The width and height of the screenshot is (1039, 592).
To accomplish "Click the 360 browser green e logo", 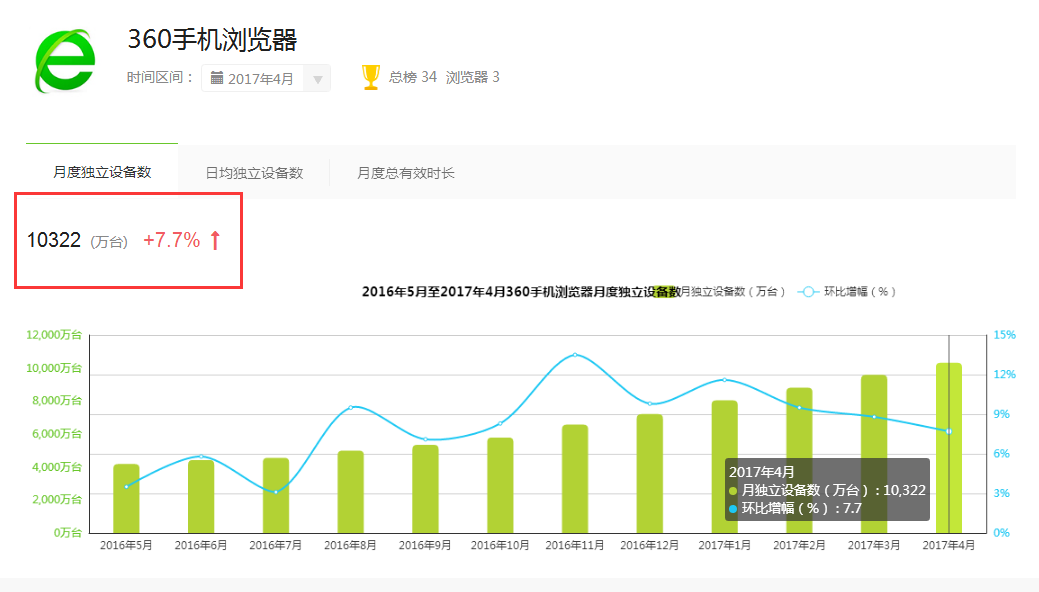I will 65,60.
